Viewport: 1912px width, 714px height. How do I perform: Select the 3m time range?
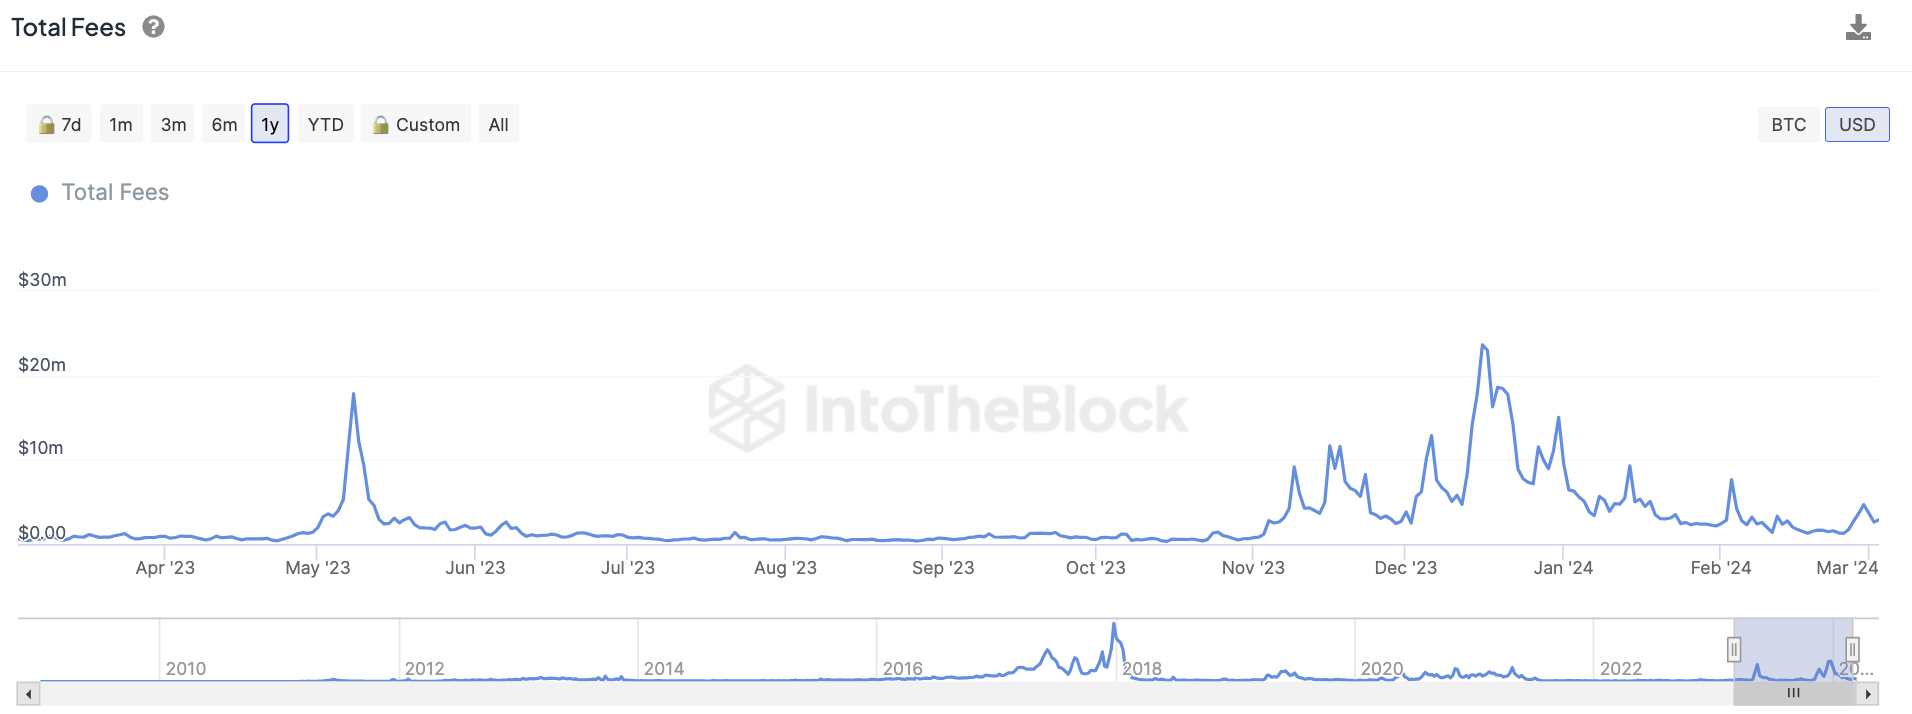coord(174,125)
